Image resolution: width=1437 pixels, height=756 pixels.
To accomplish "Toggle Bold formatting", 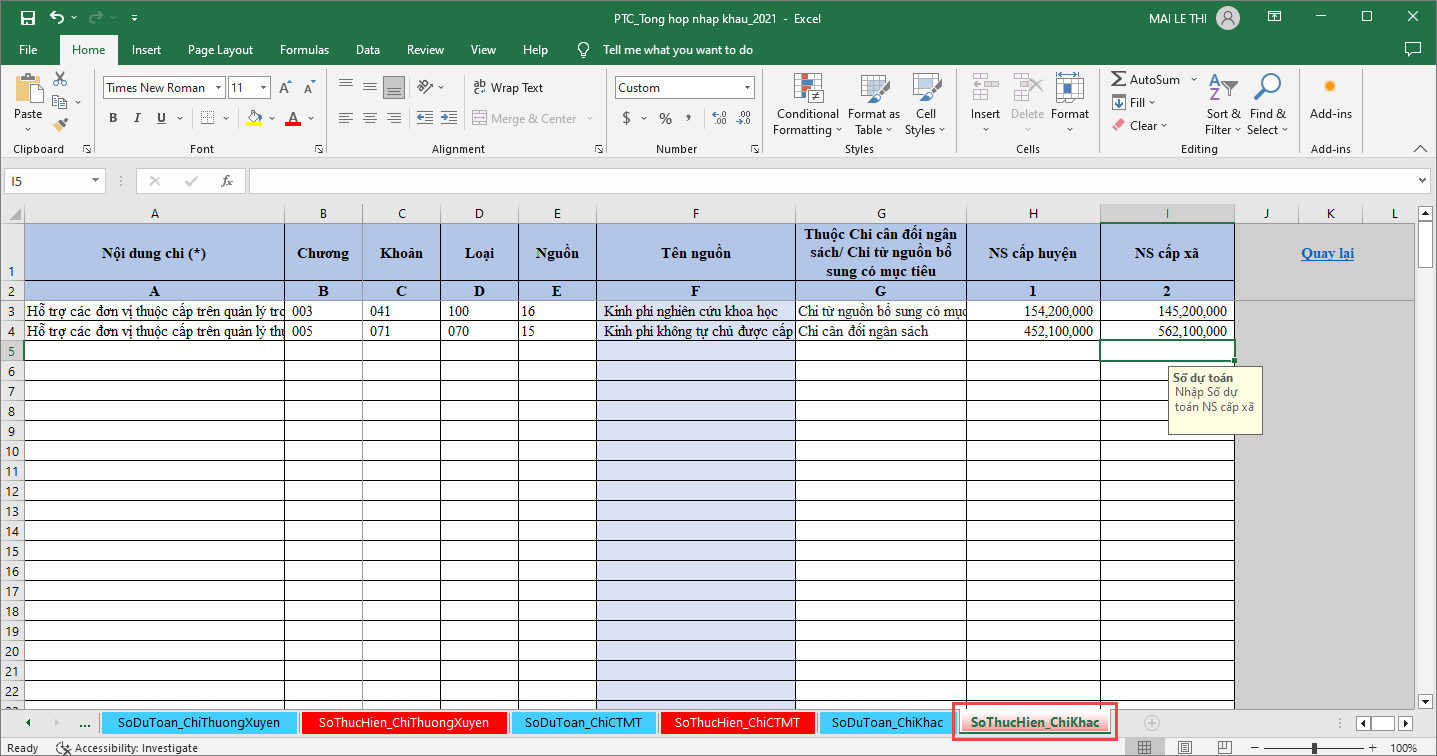I will pyautogui.click(x=113, y=118).
